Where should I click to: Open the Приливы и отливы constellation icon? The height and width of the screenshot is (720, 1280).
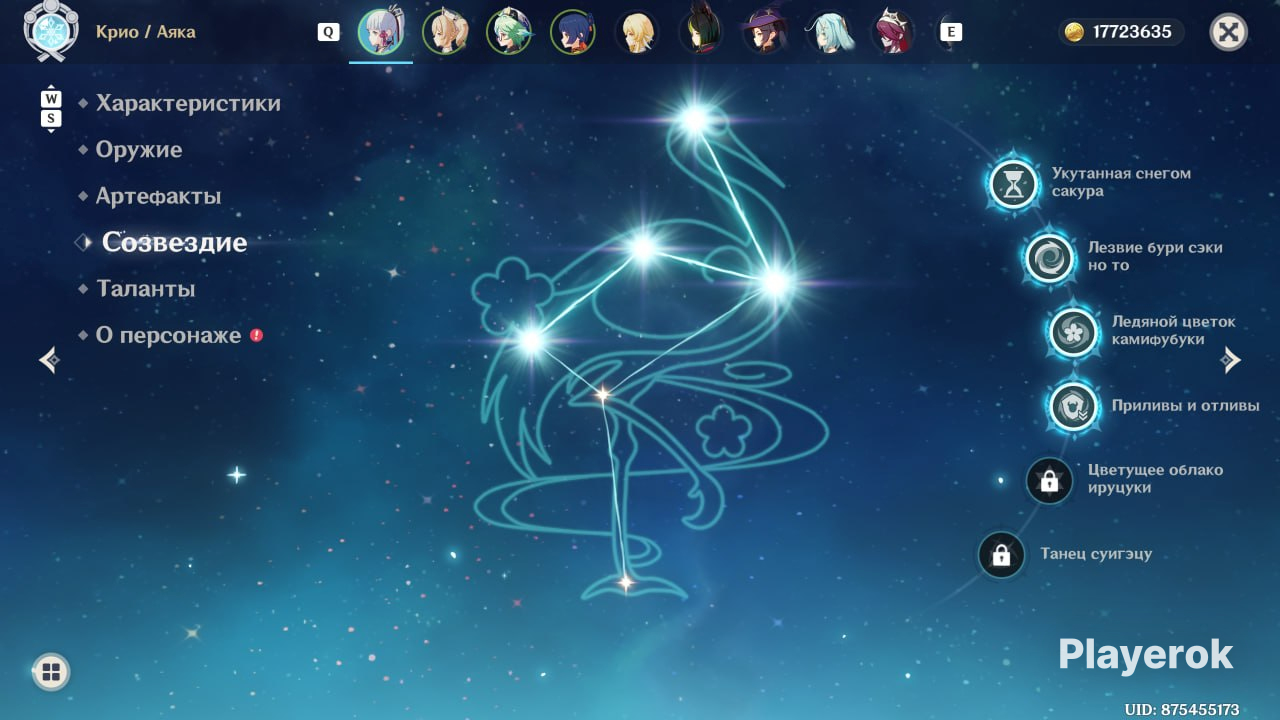[x=1074, y=407]
